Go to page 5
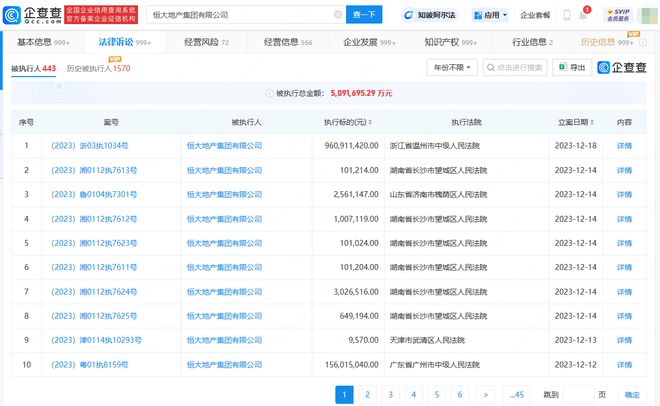The image size is (660, 406). [x=437, y=395]
